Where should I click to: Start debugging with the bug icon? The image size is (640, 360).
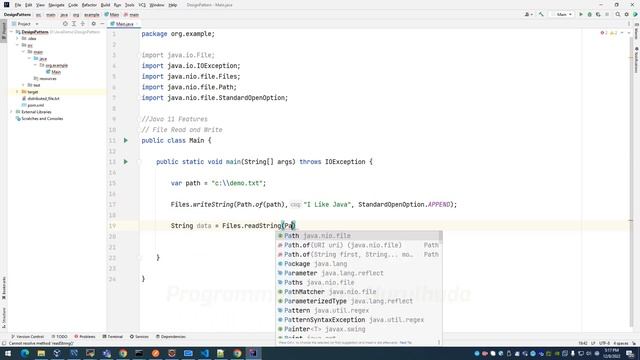(589, 14)
